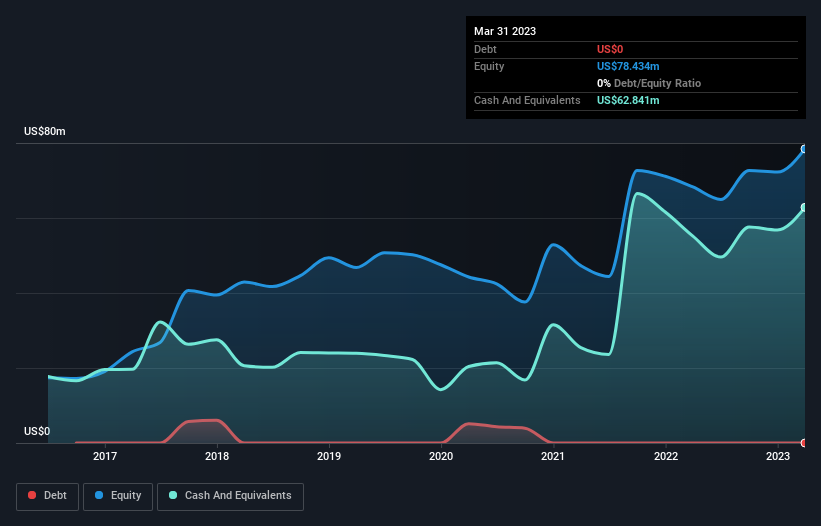Click the US$62.841m cash value
Viewport: 821px width, 526px height.
(x=628, y=100)
